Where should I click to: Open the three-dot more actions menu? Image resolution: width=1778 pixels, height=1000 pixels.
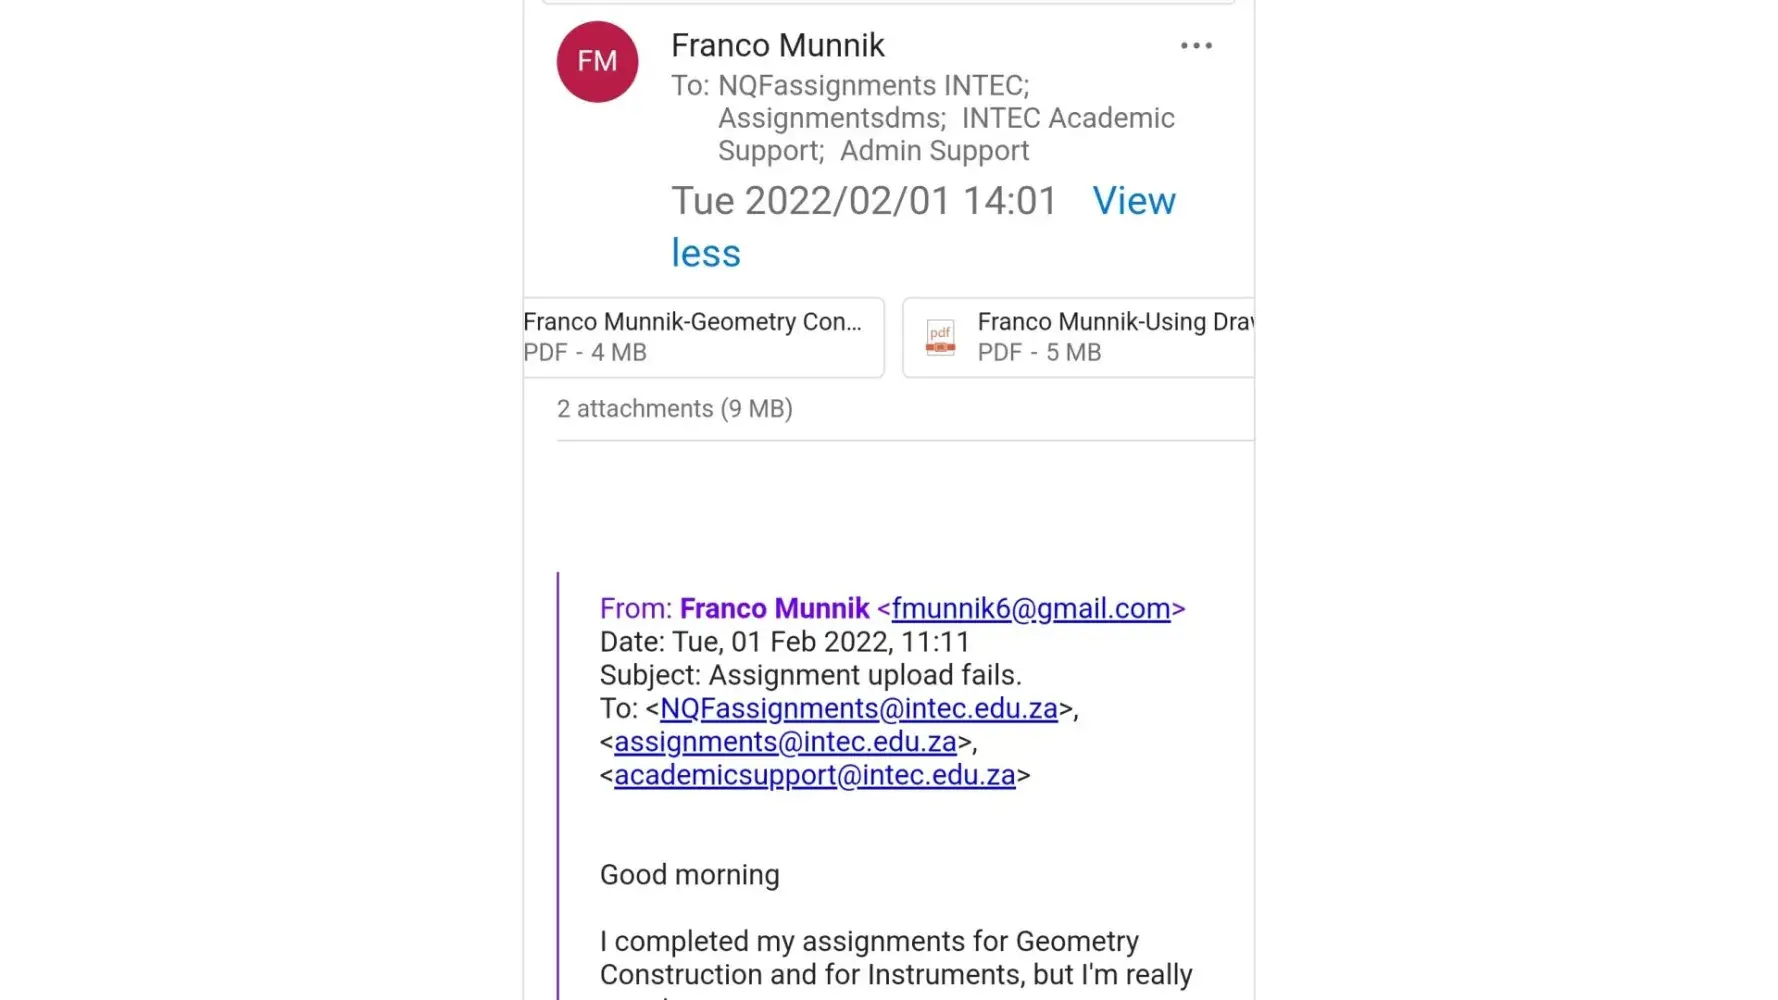pyautogui.click(x=1196, y=46)
